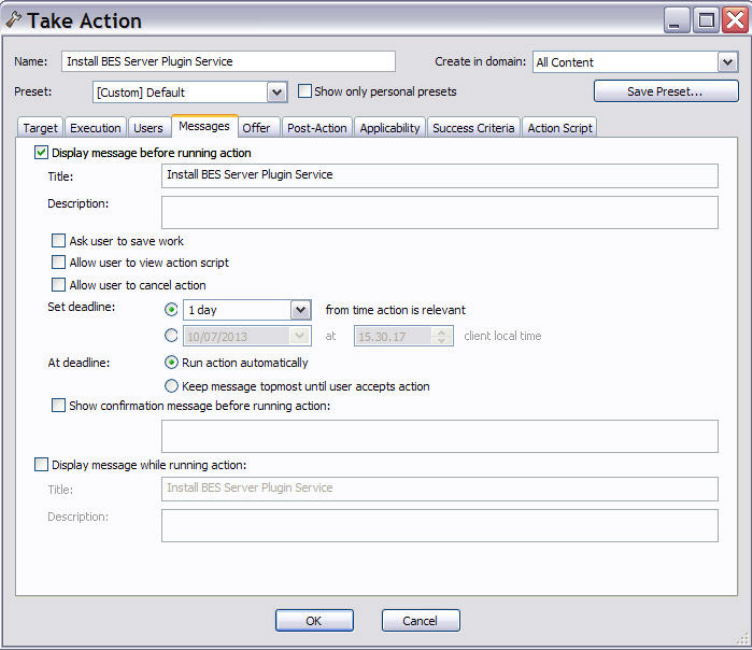Check Ask user to save work
This screenshot has height=650, width=752.
59,240
